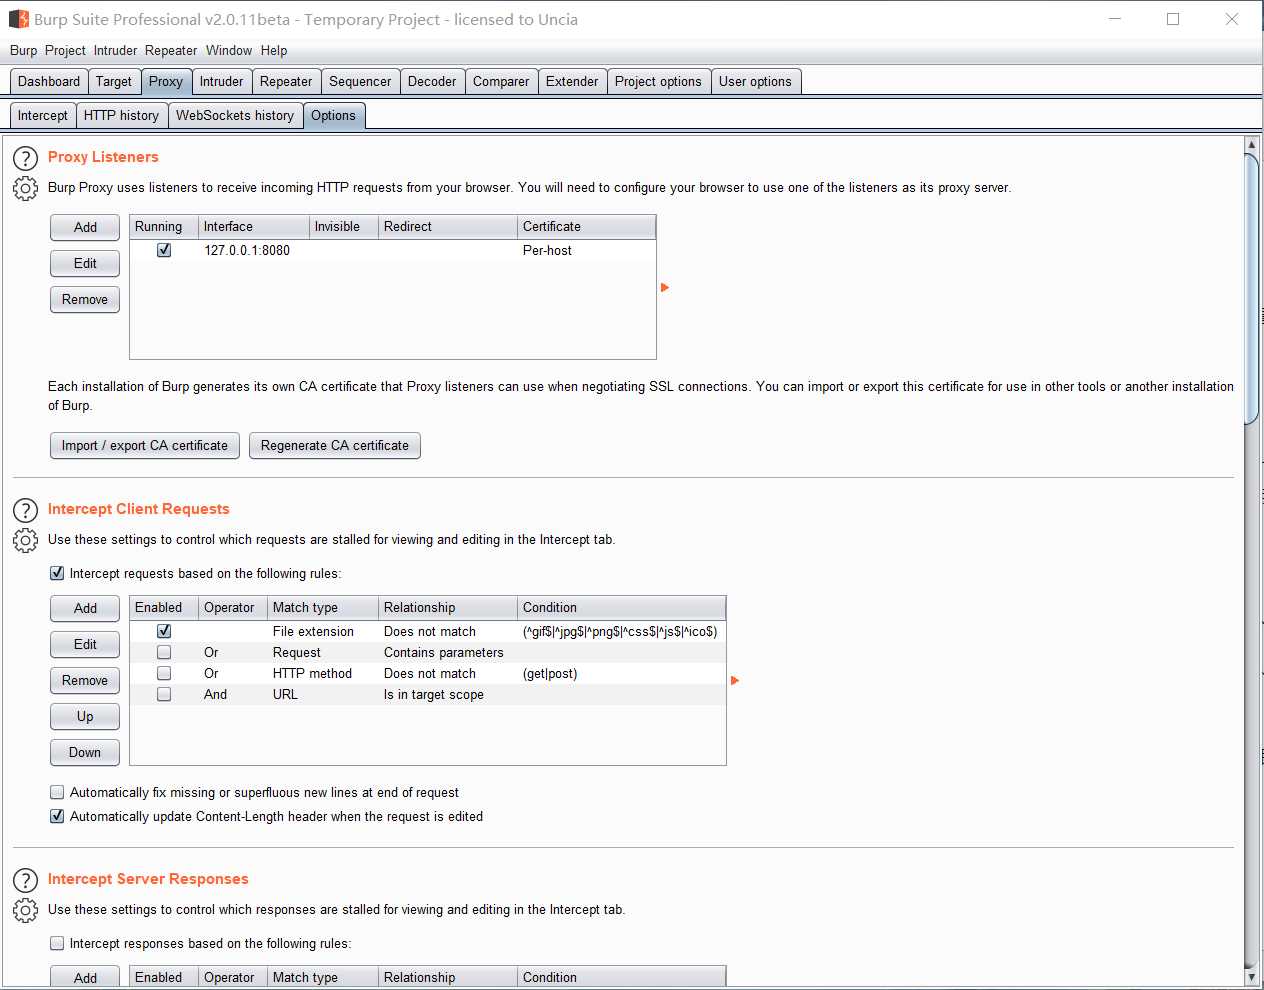Screen dimensions: 1264x990
Task: Sort listeners by Interface column header
Action: click(x=254, y=226)
